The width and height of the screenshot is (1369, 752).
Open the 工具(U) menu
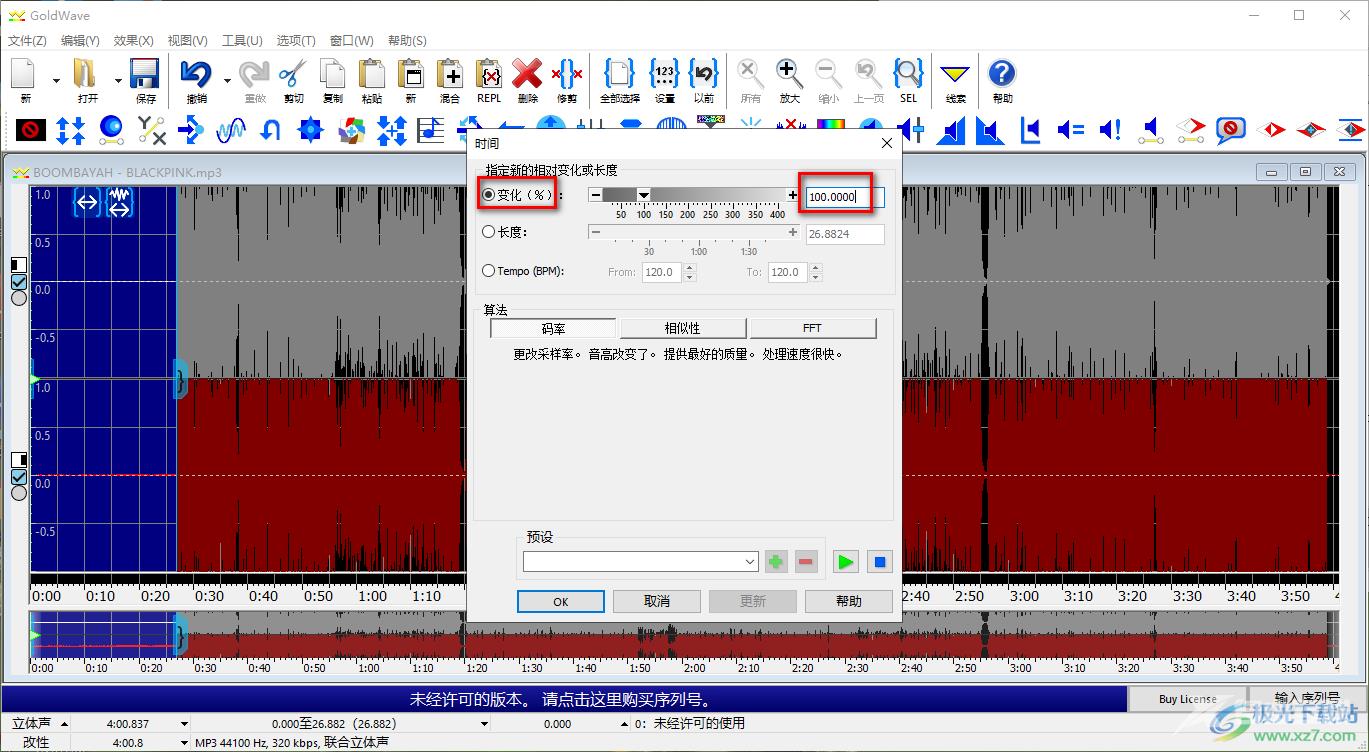point(242,41)
